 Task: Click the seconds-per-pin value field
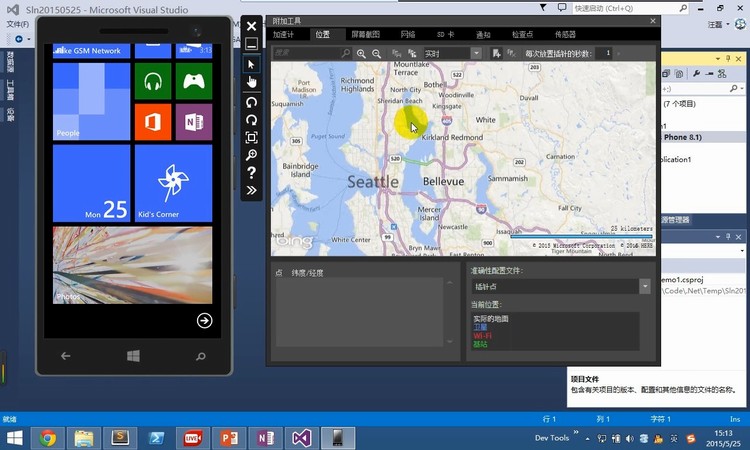coord(606,53)
